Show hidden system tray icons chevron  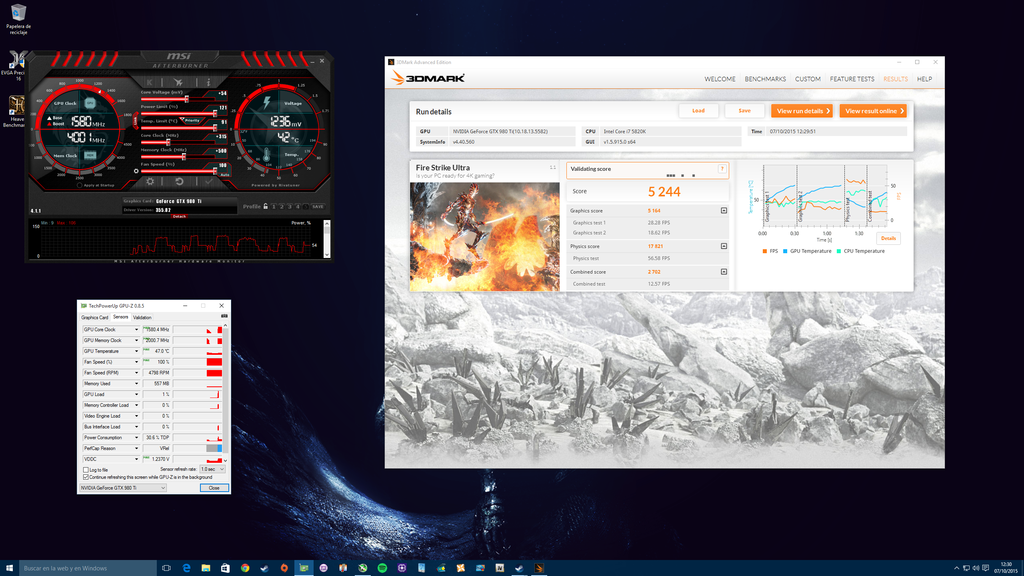[957, 568]
